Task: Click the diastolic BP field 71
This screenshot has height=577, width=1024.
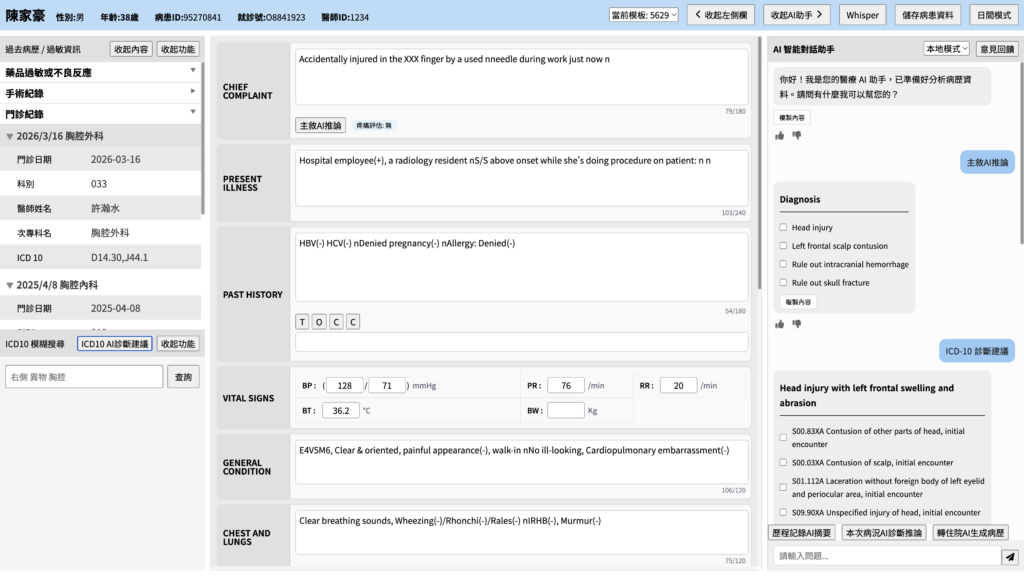Action: click(387, 386)
